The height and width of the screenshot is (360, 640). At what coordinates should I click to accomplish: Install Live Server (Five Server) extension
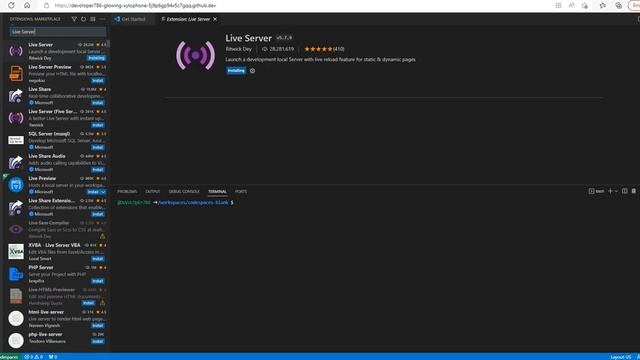coord(98,125)
